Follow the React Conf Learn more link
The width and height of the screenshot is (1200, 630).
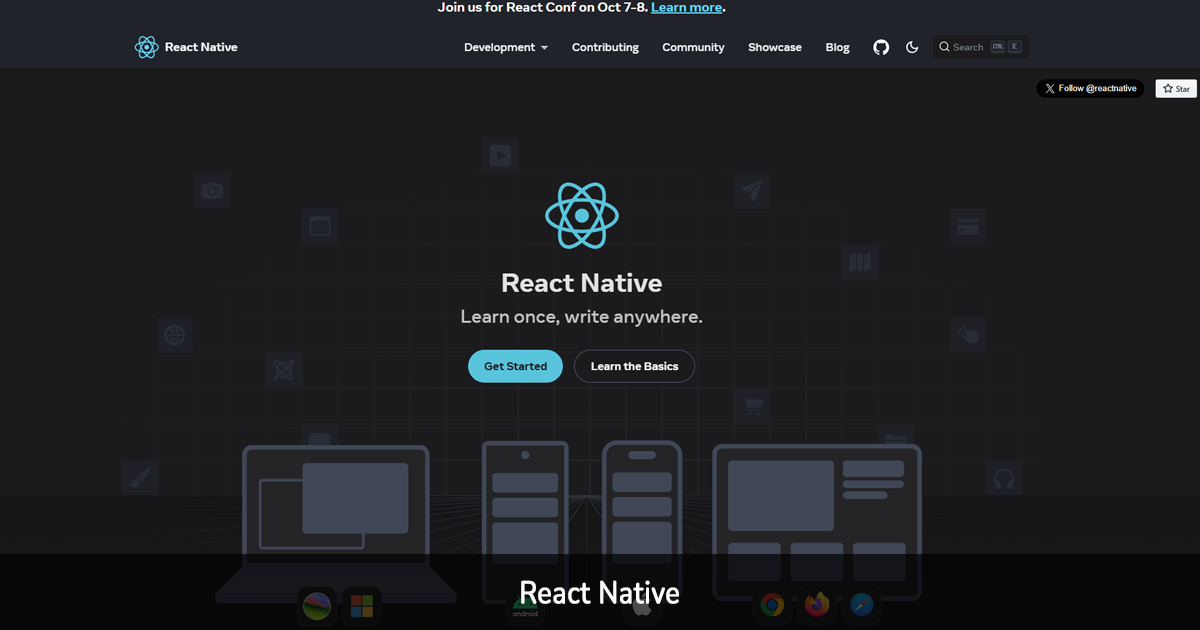pos(686,8)
